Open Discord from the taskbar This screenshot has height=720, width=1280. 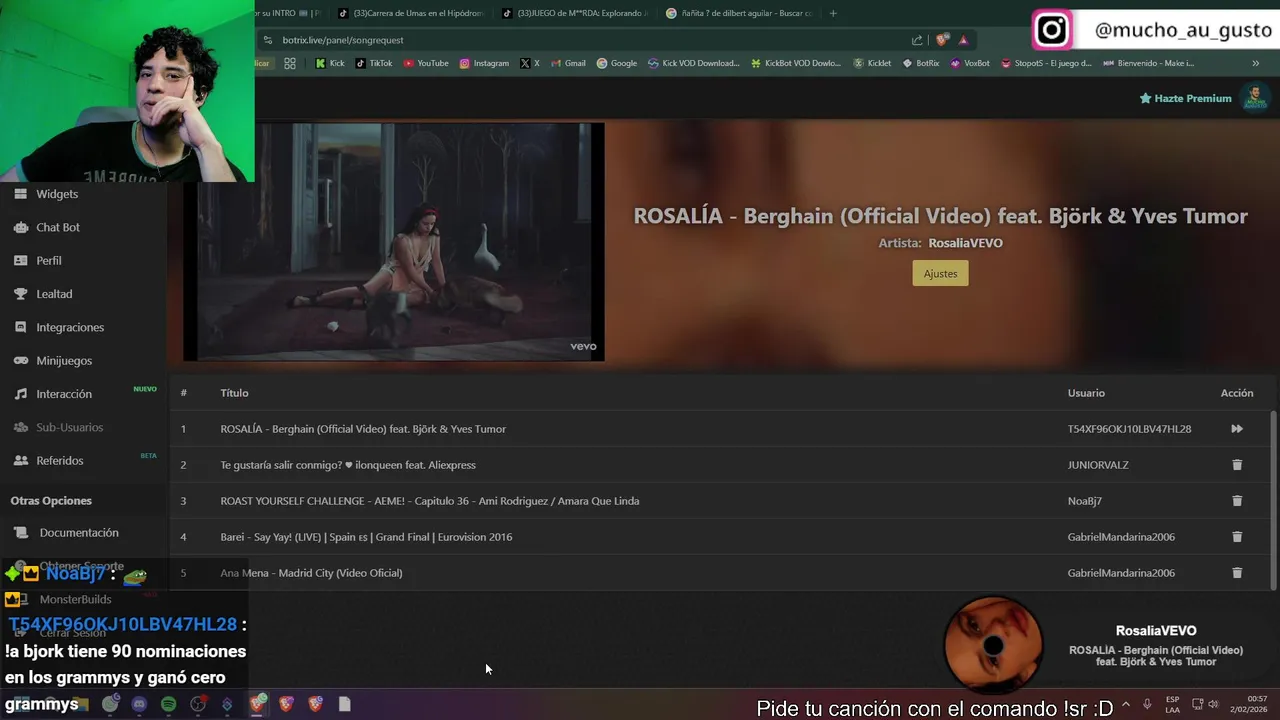click(x=139, y=704)
